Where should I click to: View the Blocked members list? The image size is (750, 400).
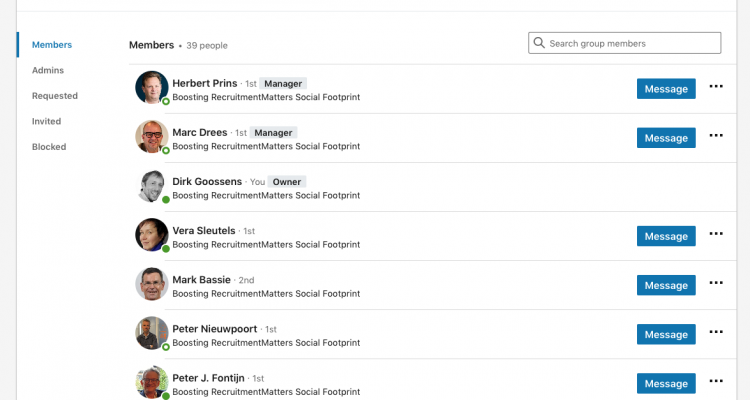click(49, 147)
